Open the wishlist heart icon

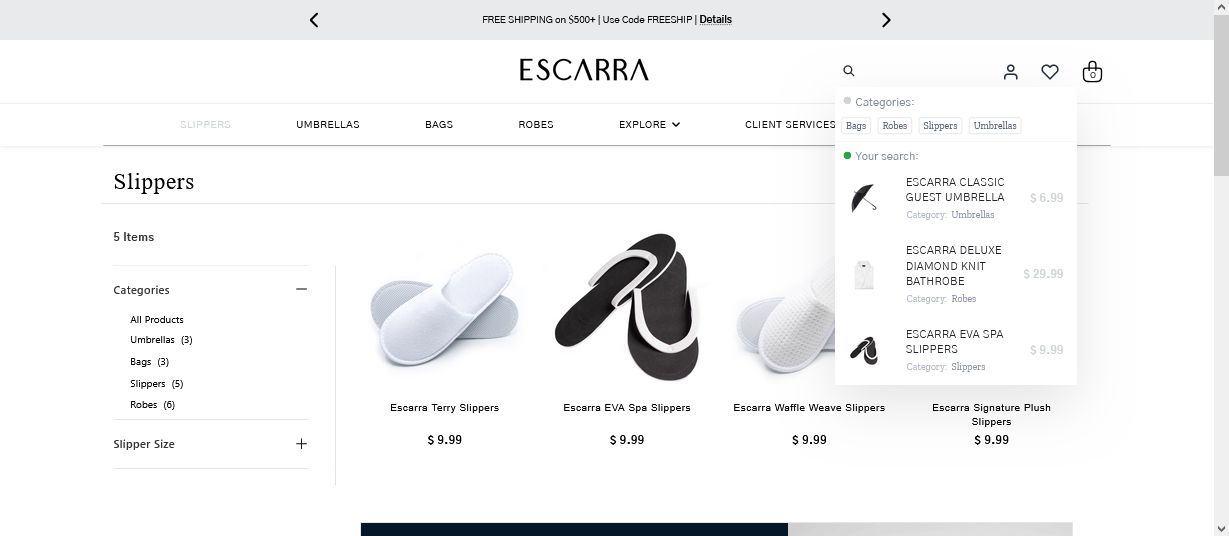(1050, 72)
